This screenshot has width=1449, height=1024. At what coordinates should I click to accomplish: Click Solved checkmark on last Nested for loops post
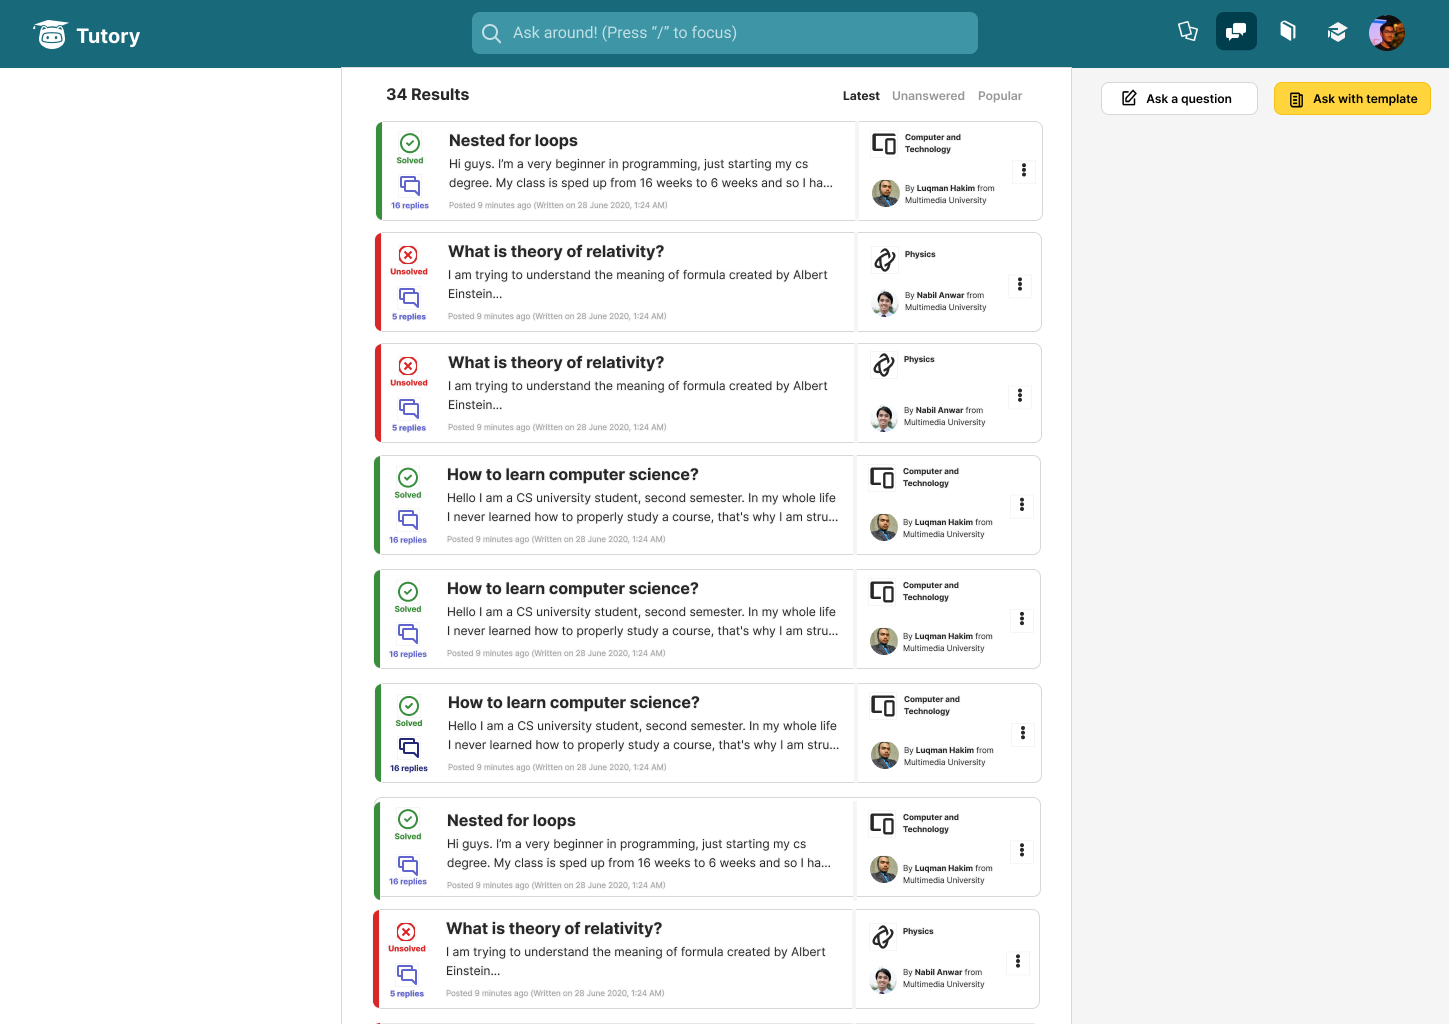(x=408, y=819)
